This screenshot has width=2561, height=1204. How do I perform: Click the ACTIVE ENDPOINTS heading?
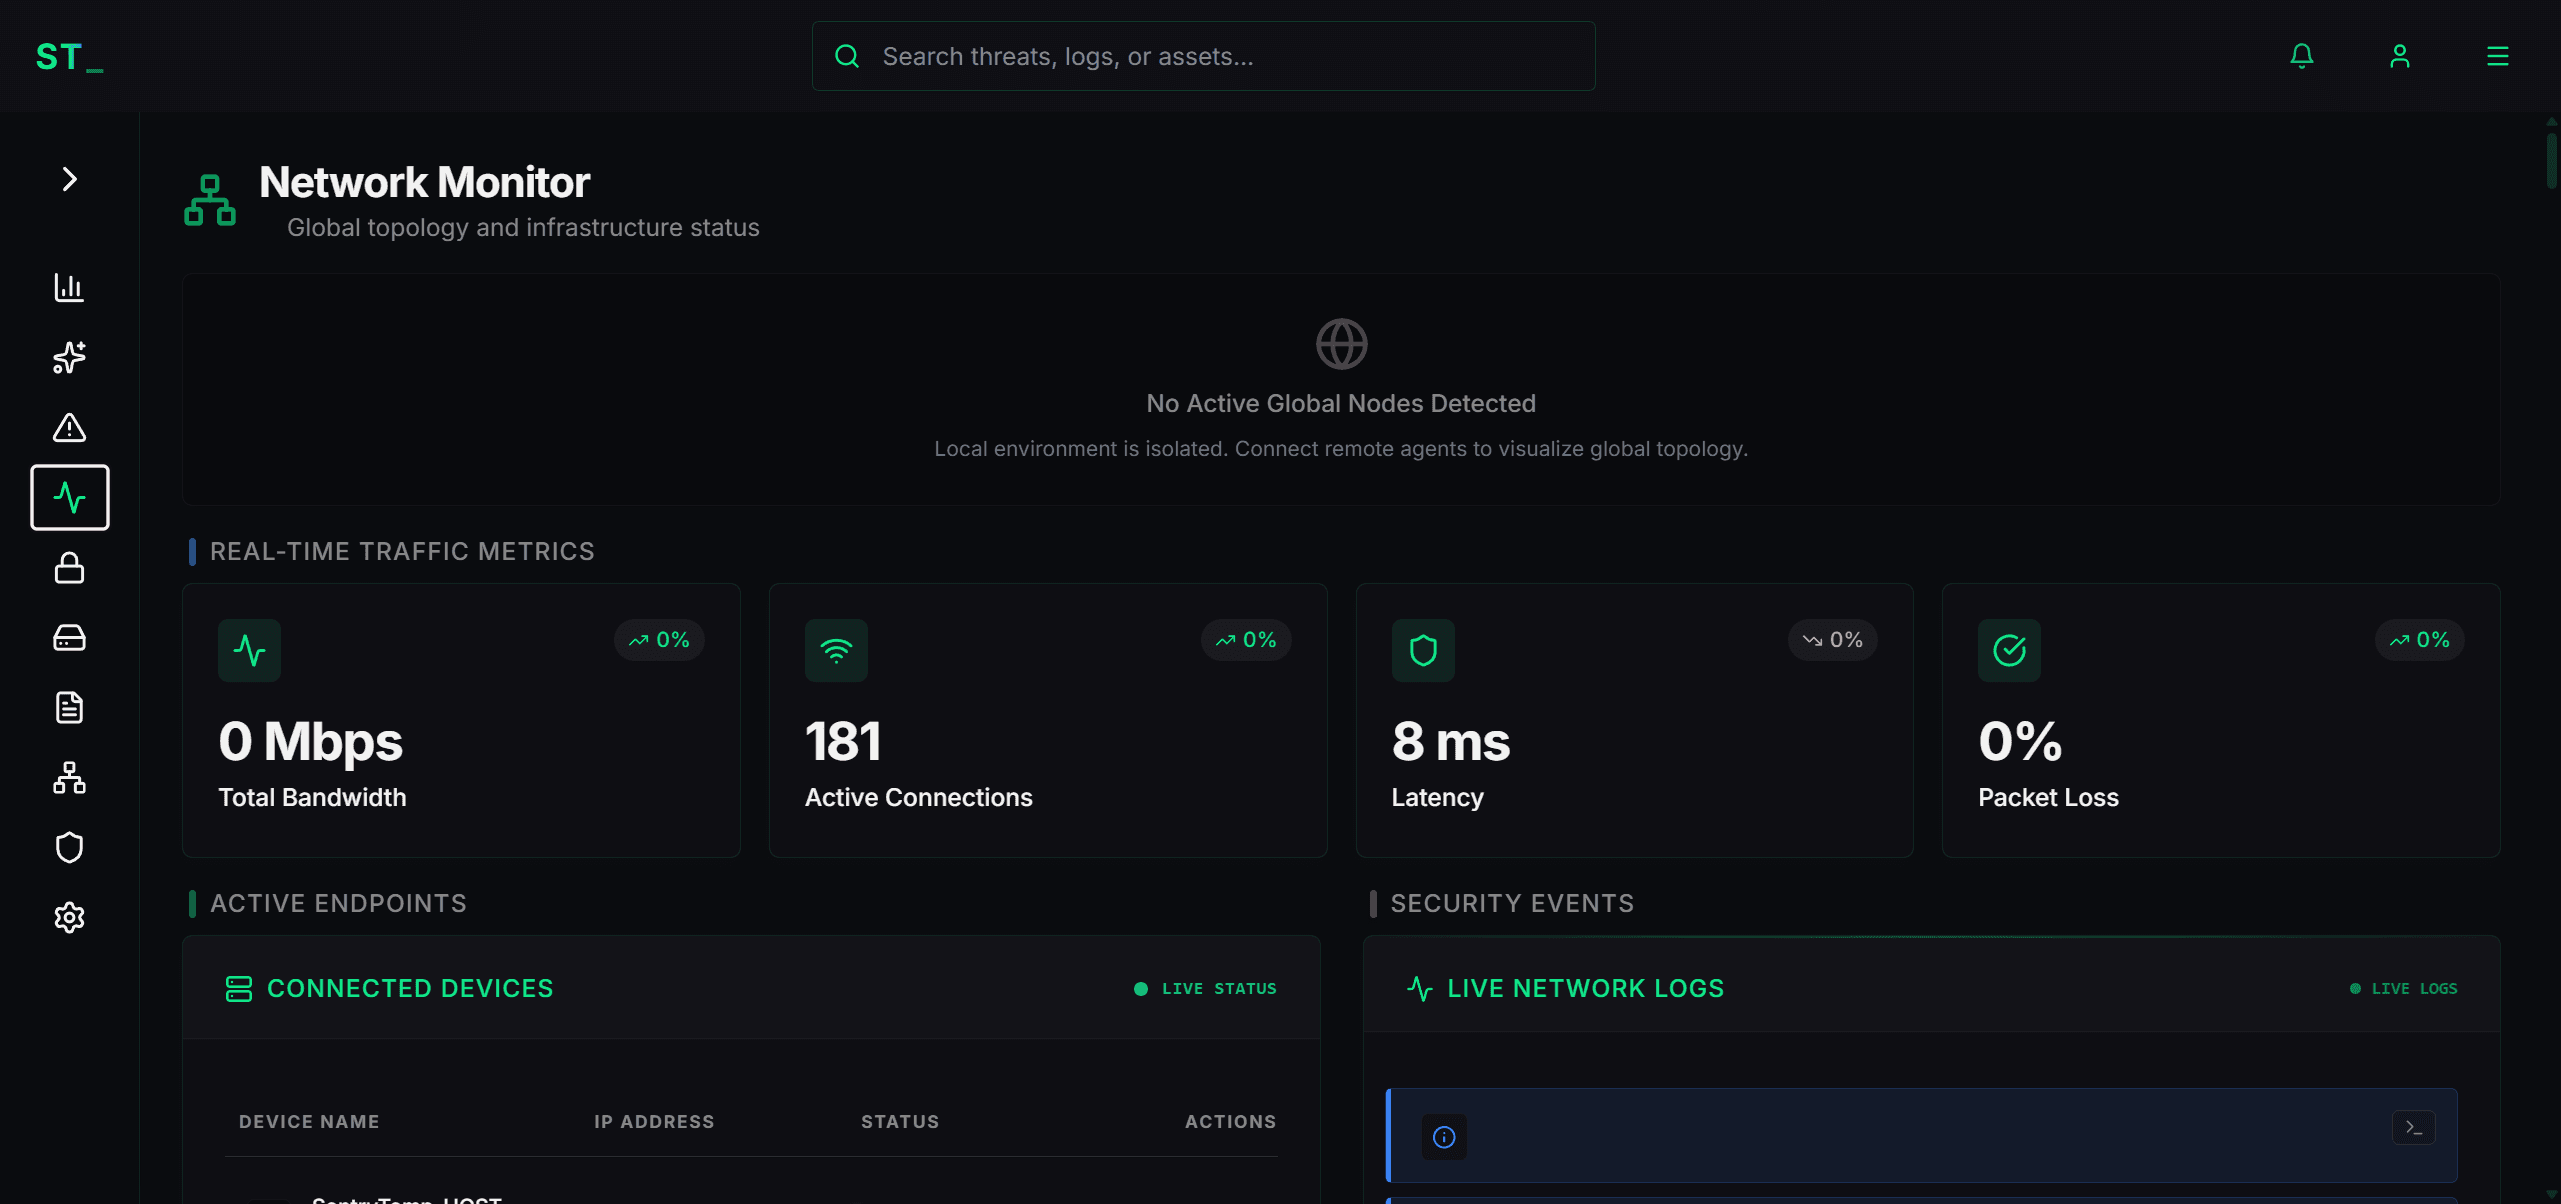tap(338, 904)
